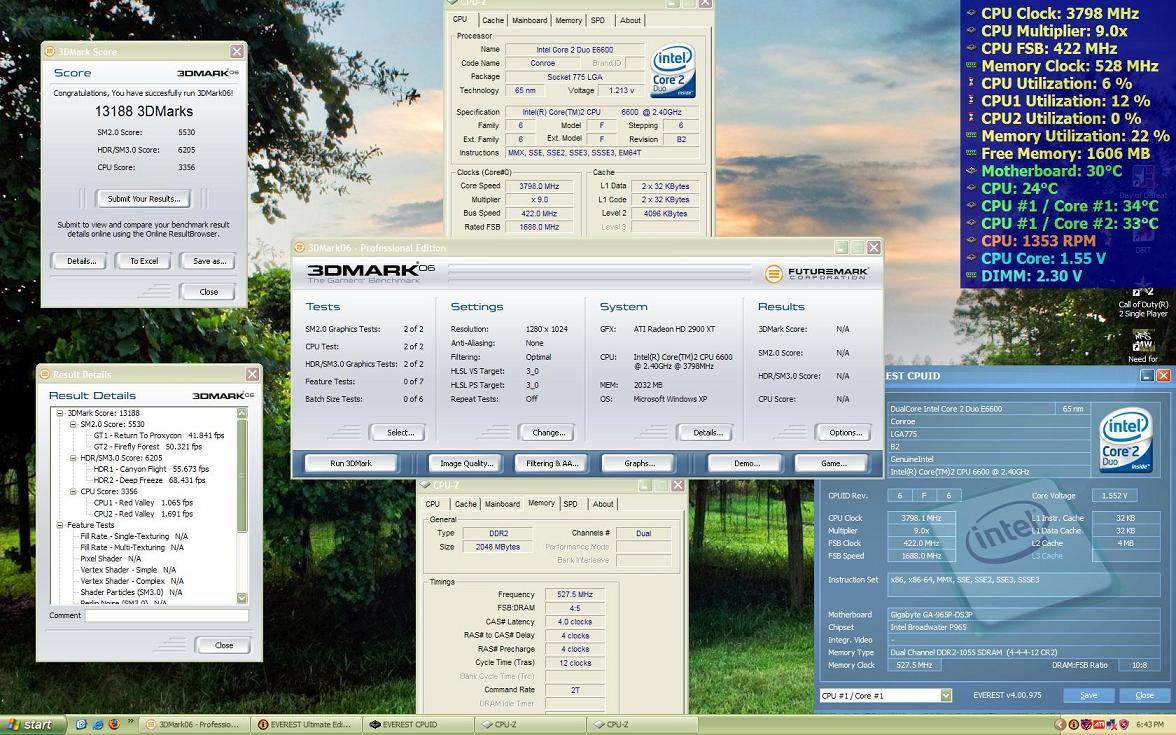Click the Demo button
The width and height of the screenshot is (1176, 735).
tap(746, 464)
